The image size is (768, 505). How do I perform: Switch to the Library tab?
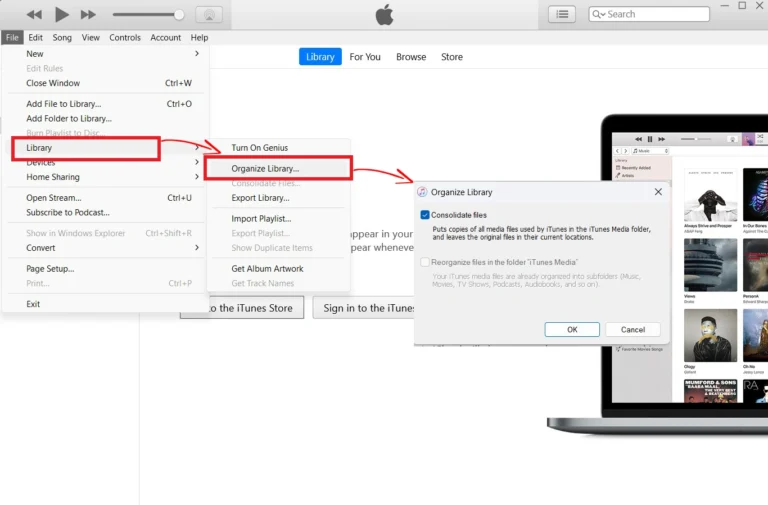tap(320, 57)
